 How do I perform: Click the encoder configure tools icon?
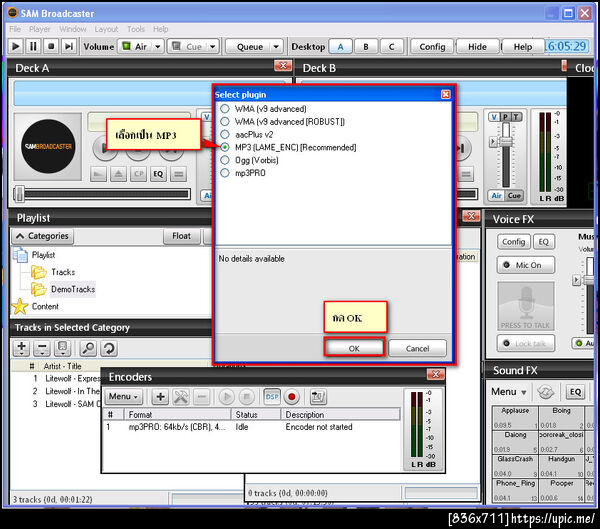181,397
